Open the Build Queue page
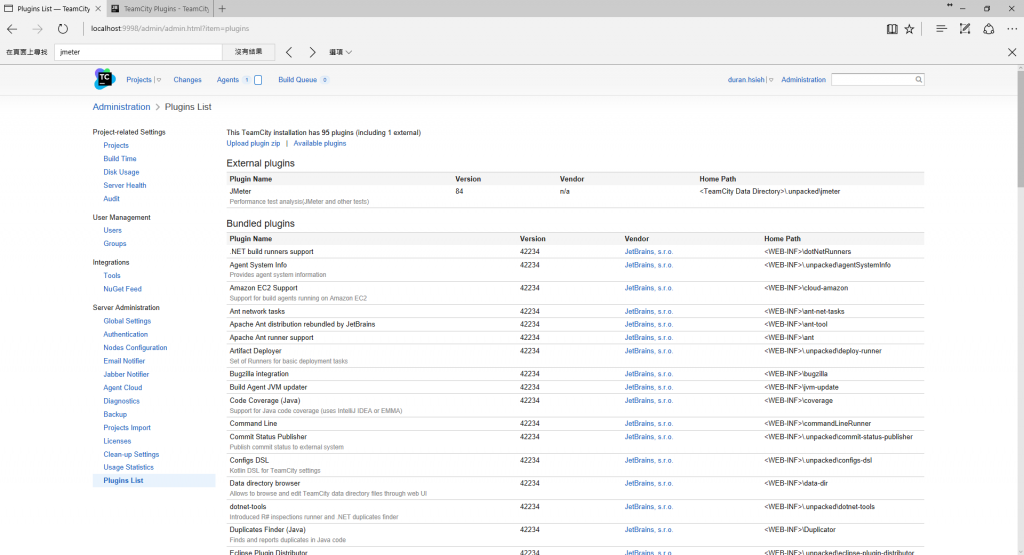Image resolution: width=1024 pixels, height=555 pixels. tap(297, 80)
